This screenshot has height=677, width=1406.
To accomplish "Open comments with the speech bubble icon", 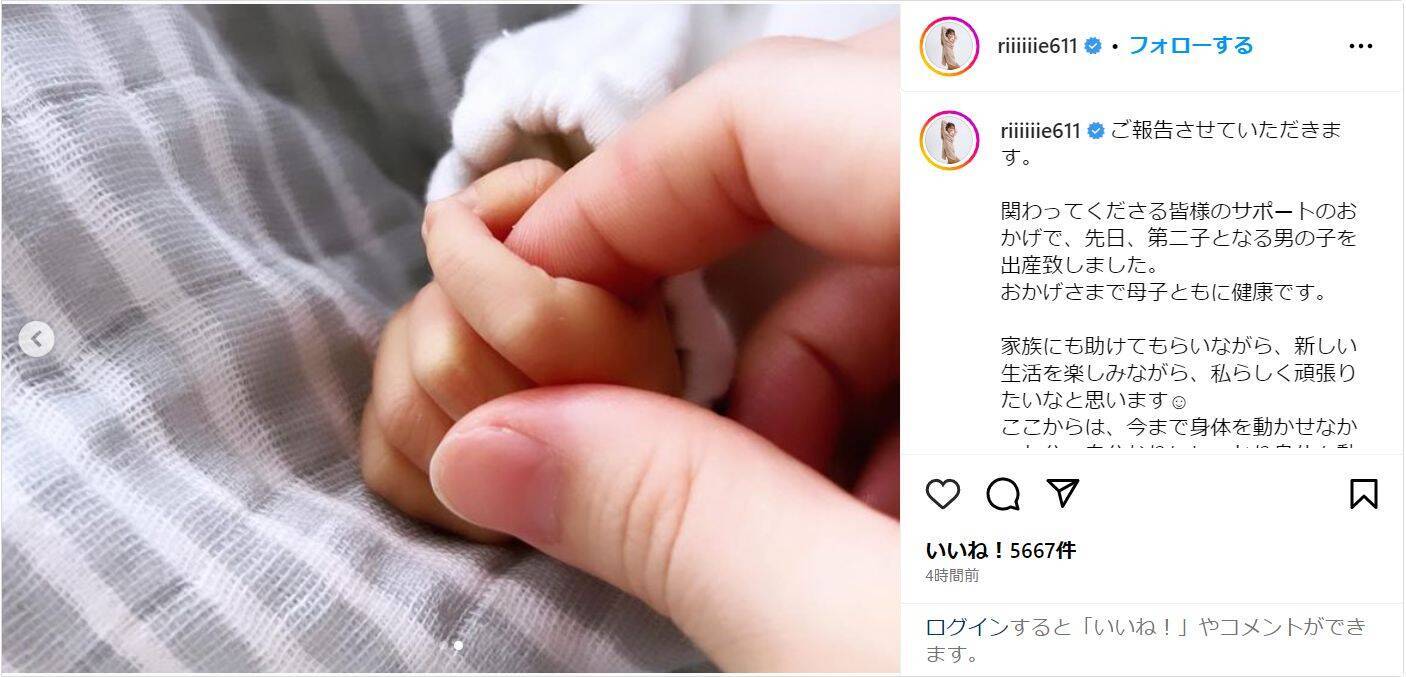I will (1003, 494).
